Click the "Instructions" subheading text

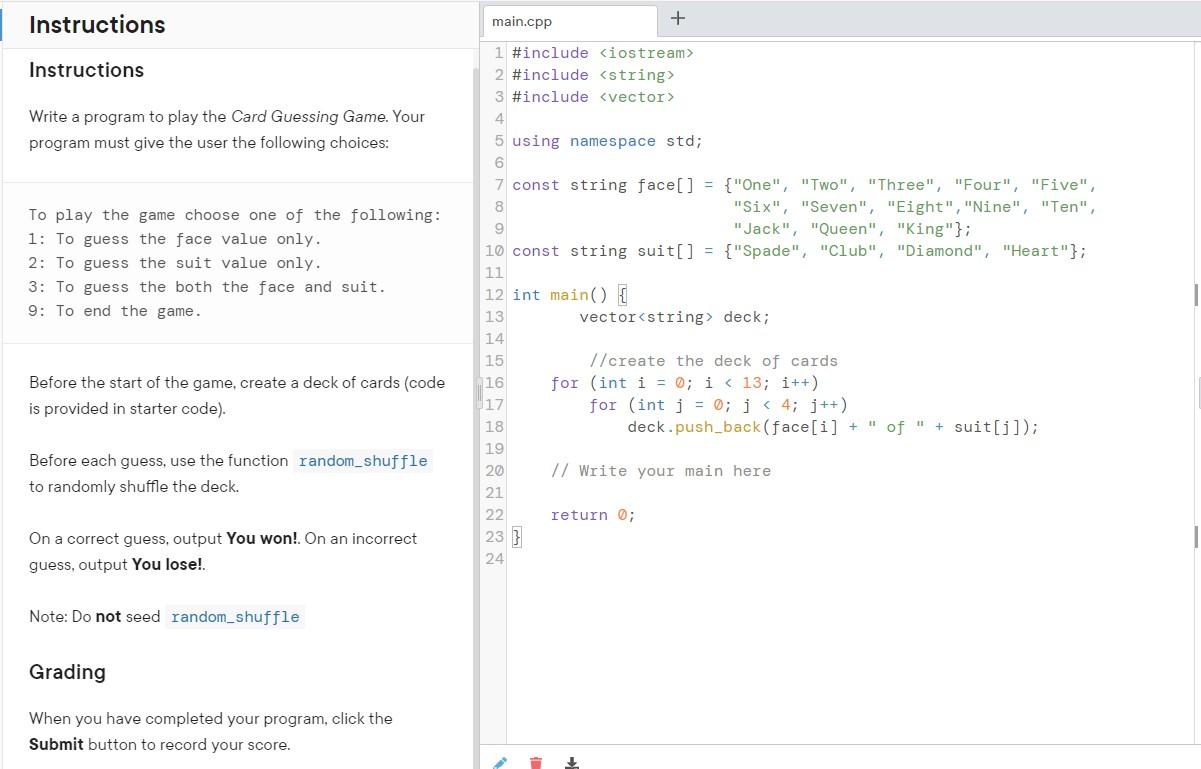coord(86,70)
